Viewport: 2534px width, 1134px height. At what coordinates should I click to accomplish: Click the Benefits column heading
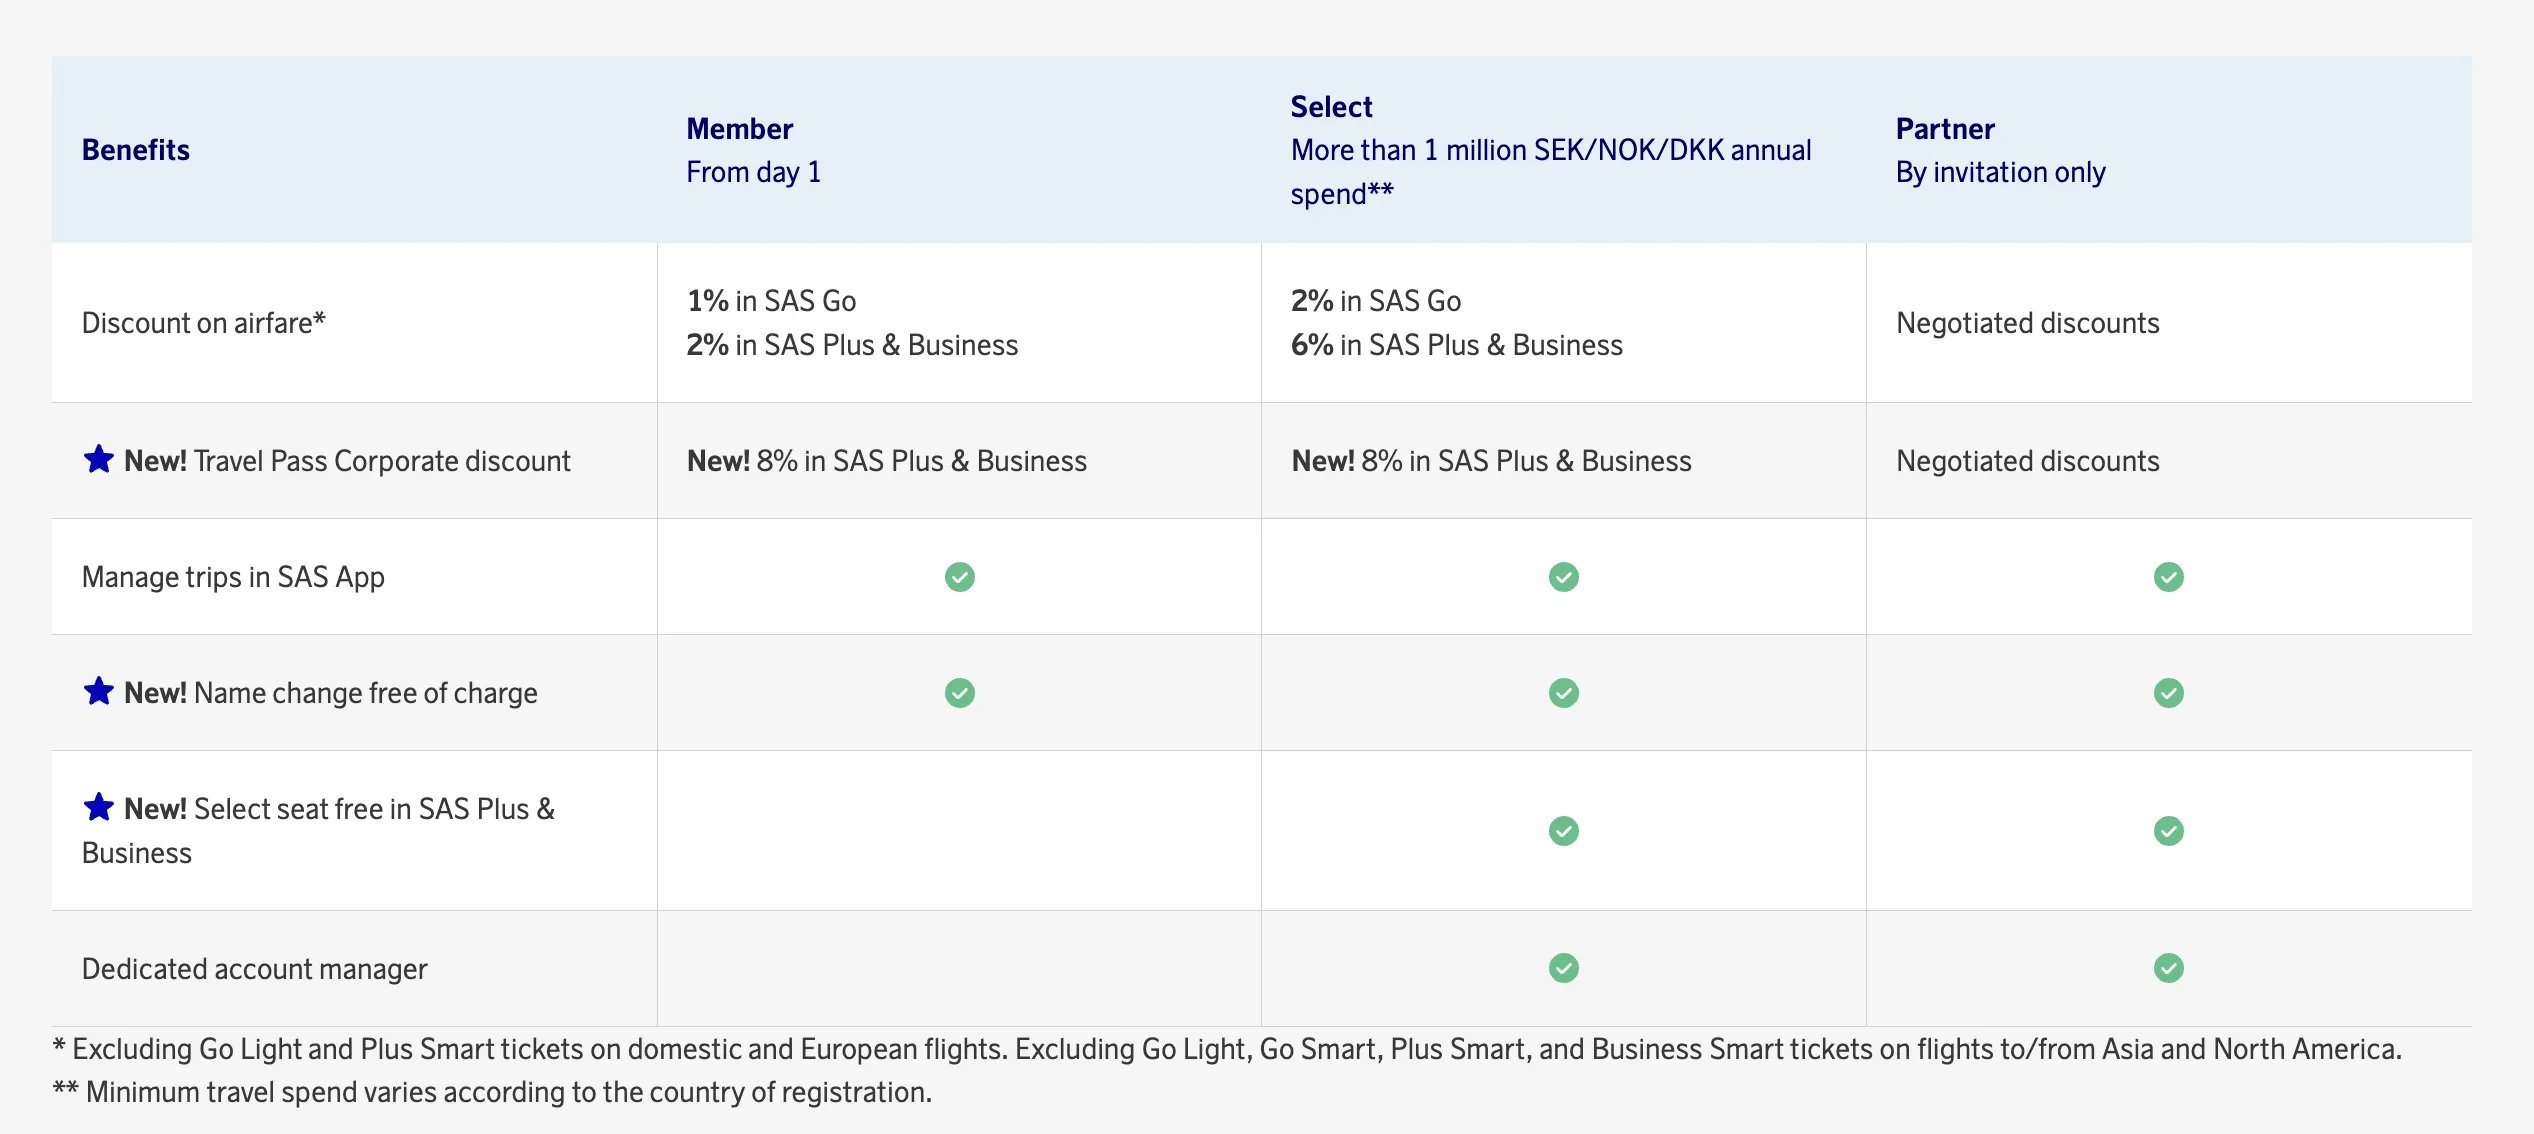coord(135,150)
